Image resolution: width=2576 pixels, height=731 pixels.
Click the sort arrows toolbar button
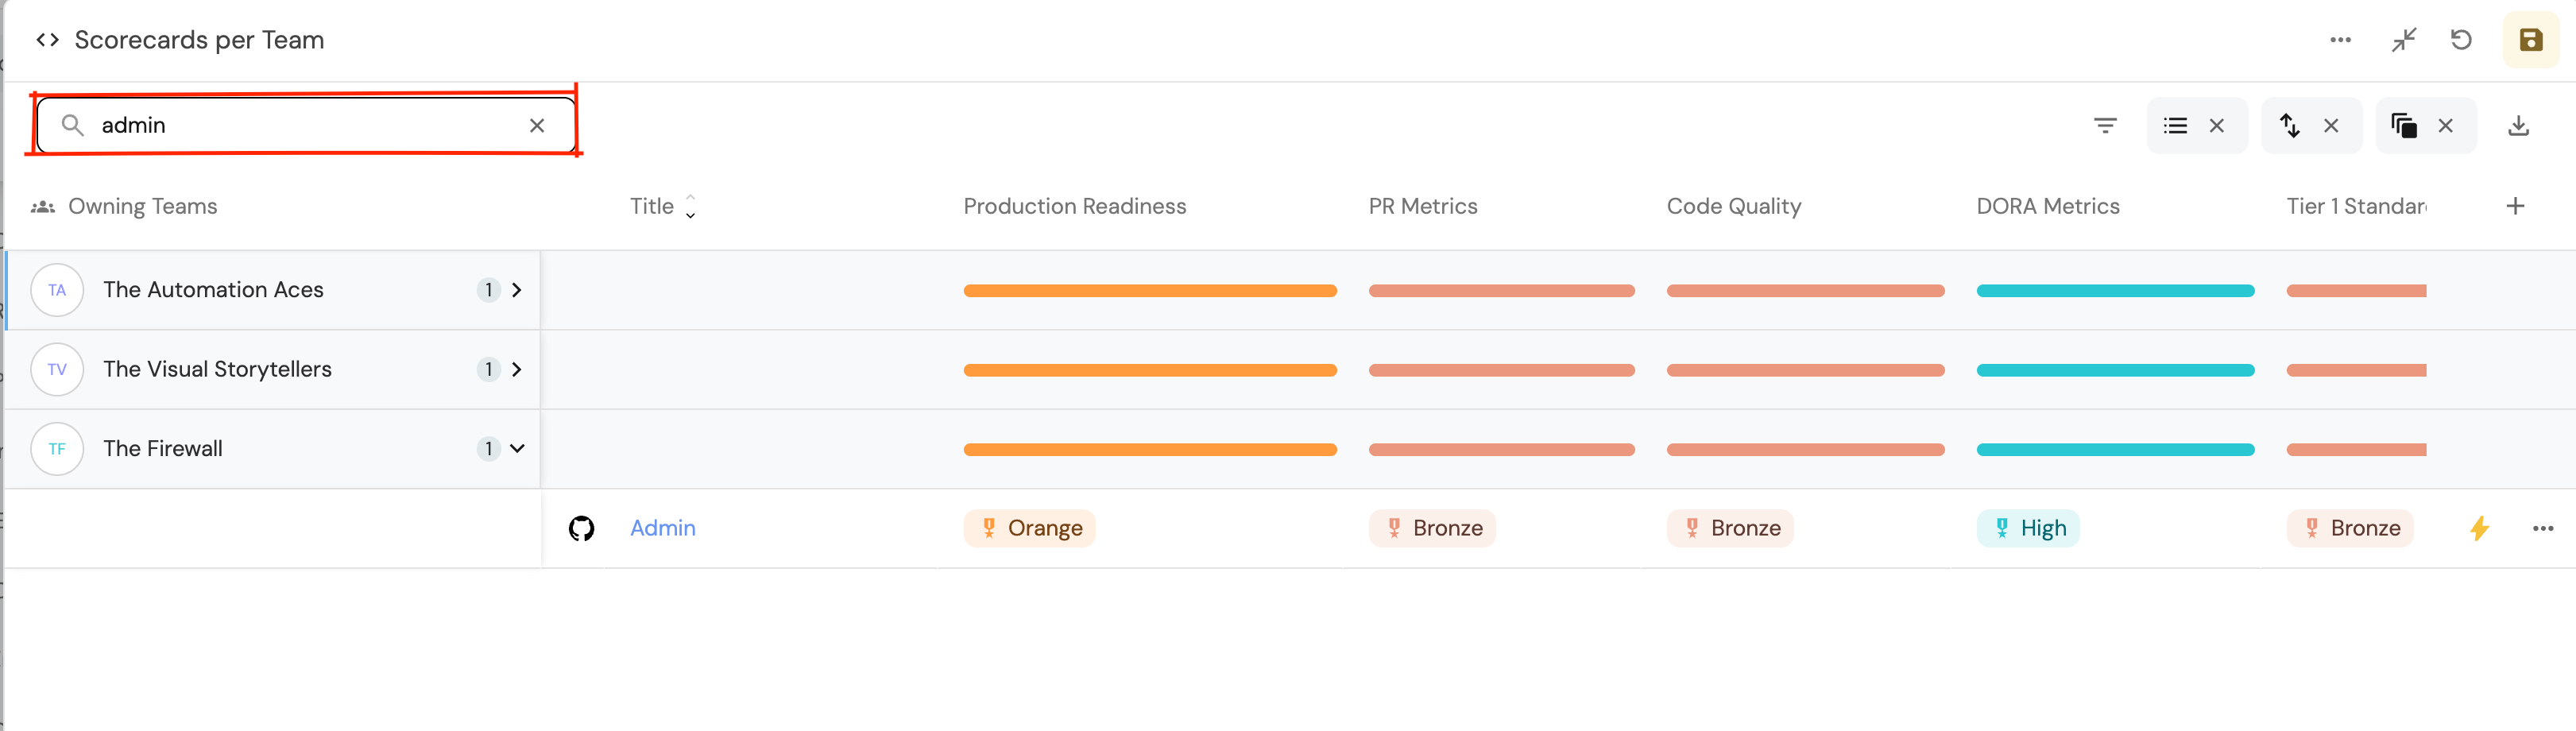pyautogui.click(x=2290, y=126)
